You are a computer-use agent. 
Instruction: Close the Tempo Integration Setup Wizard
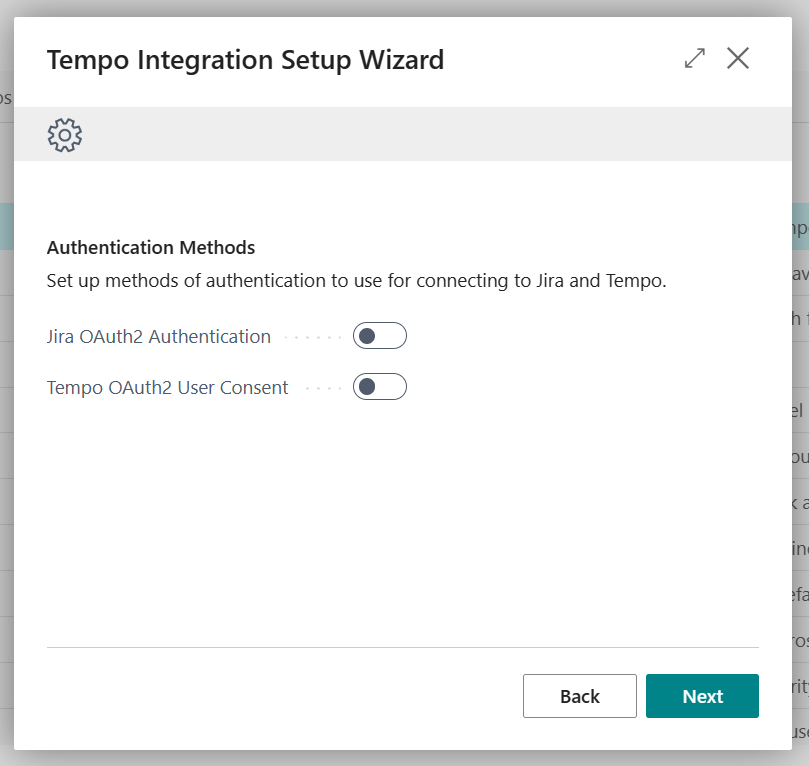tap(738, 58)
